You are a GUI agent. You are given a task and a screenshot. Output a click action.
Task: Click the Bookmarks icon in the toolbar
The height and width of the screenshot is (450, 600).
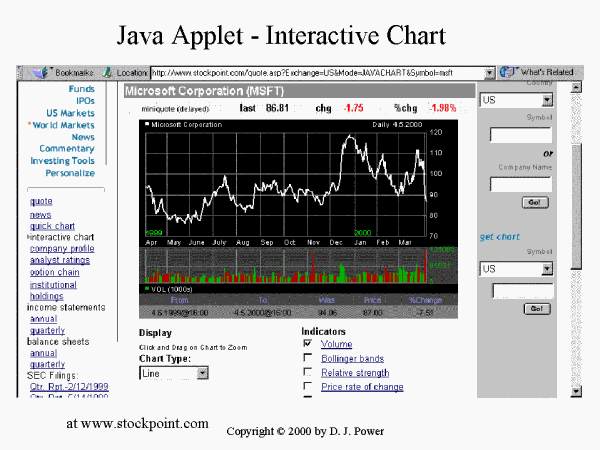(x=43, y=73)
